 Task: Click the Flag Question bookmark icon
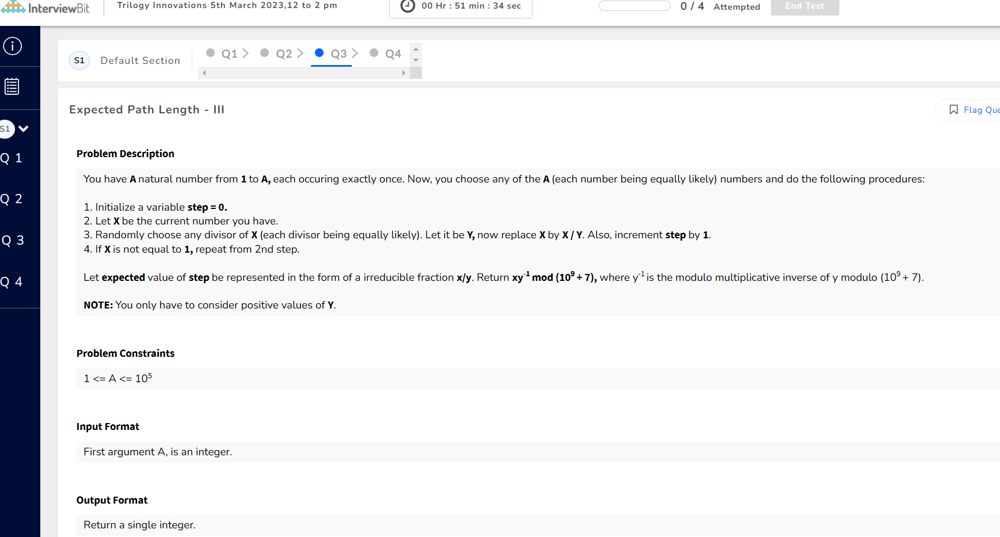click(953, 110)
